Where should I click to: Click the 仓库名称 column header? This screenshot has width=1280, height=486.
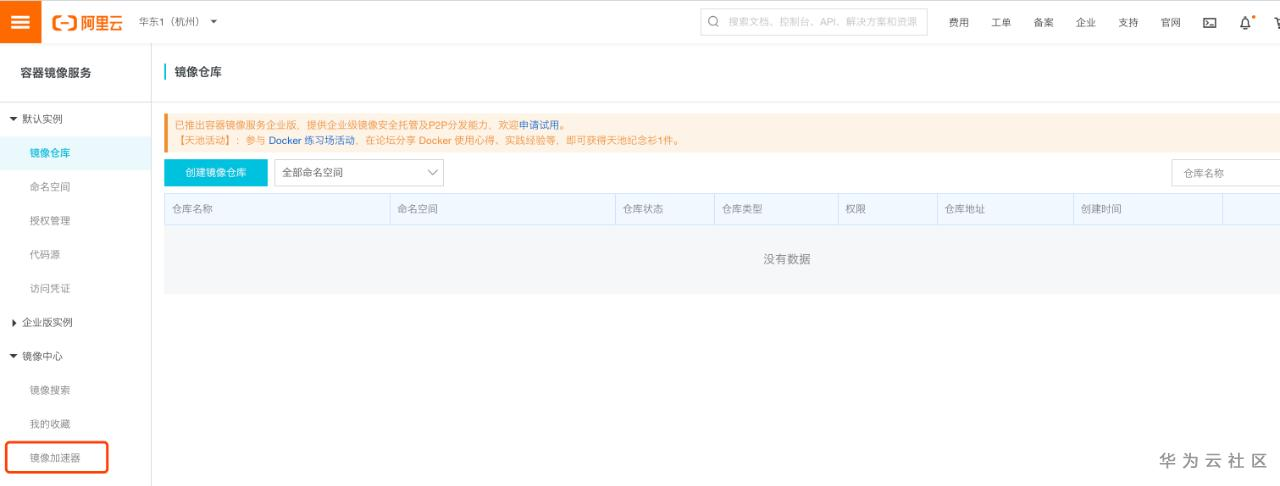[x=192, y=209]
